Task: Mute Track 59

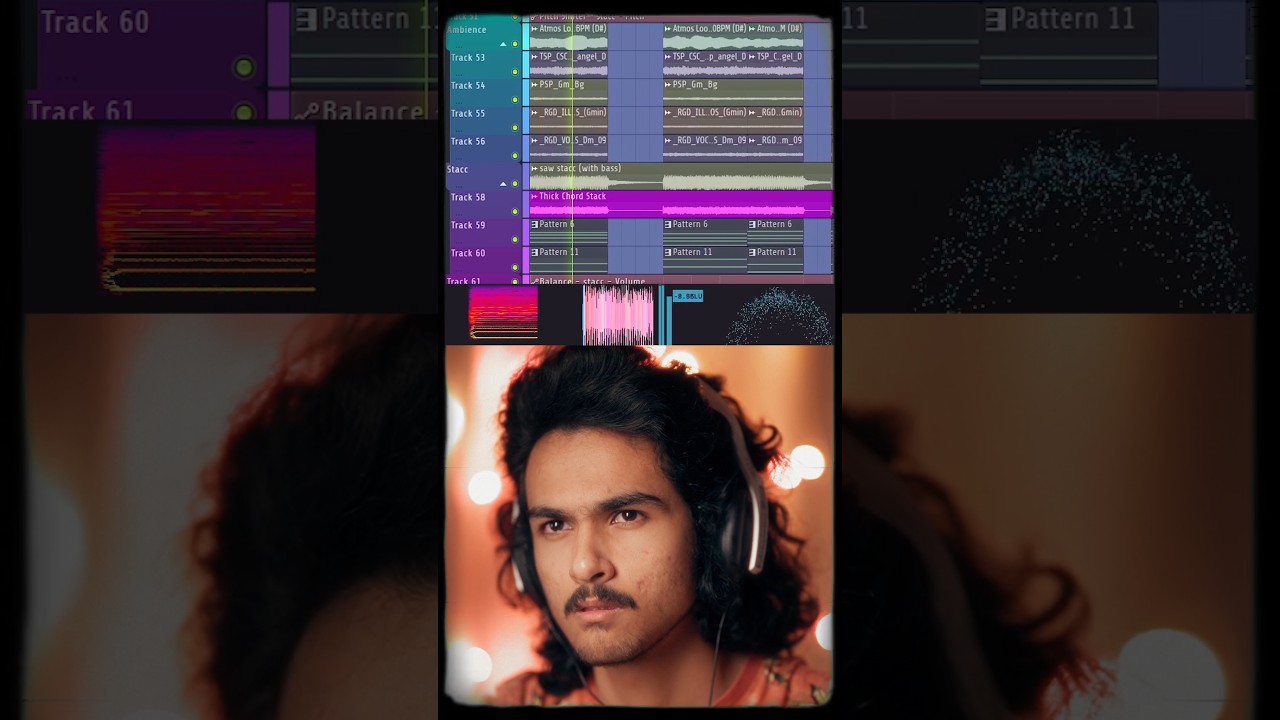Action: [x=516, y=240]
